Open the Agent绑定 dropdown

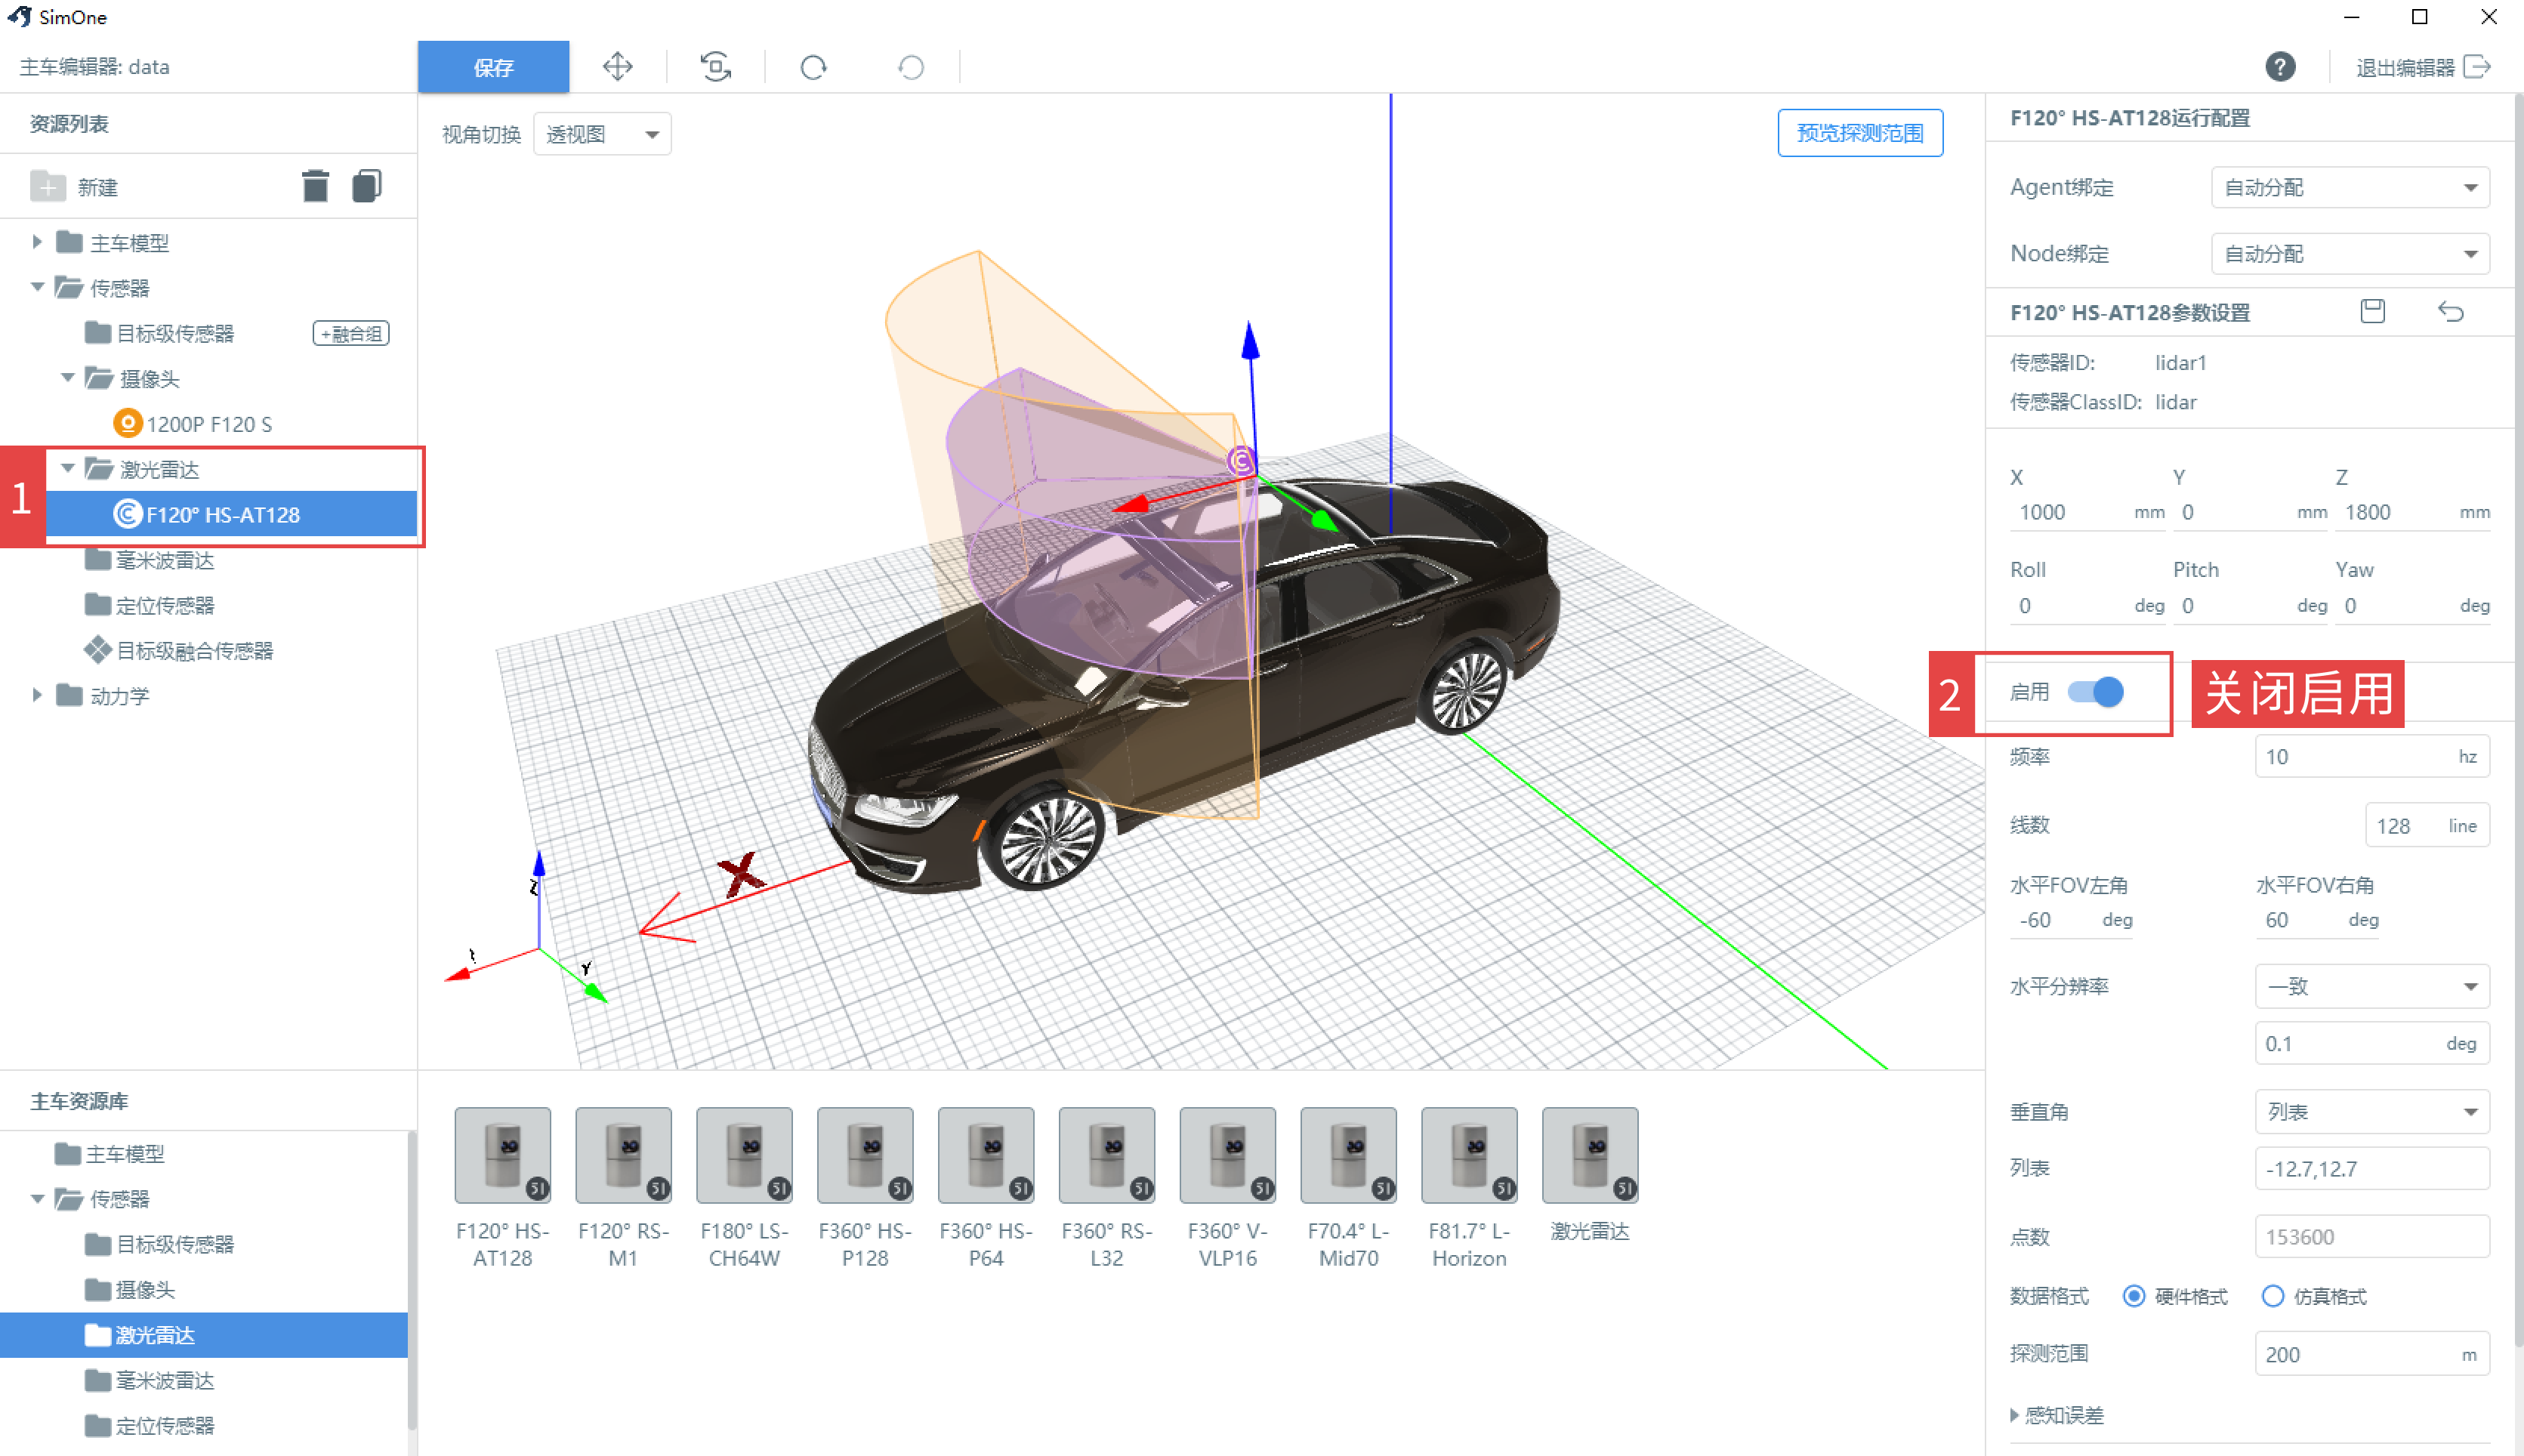2349,187
